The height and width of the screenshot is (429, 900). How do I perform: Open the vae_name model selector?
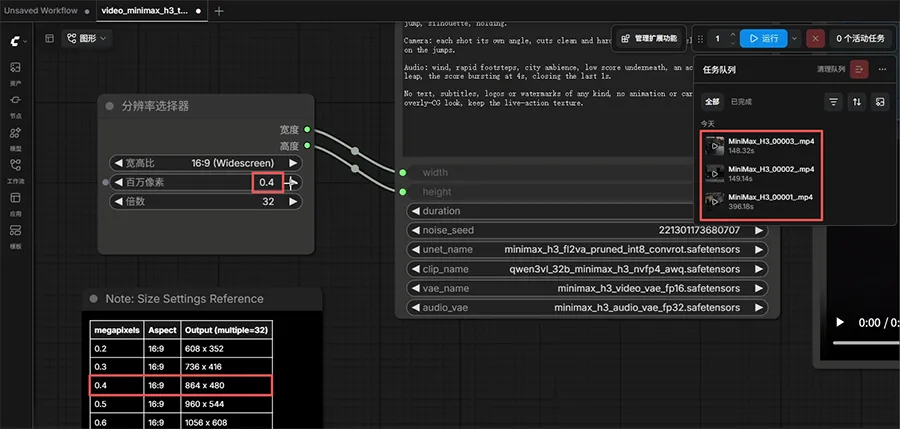(x=587, y=288)
